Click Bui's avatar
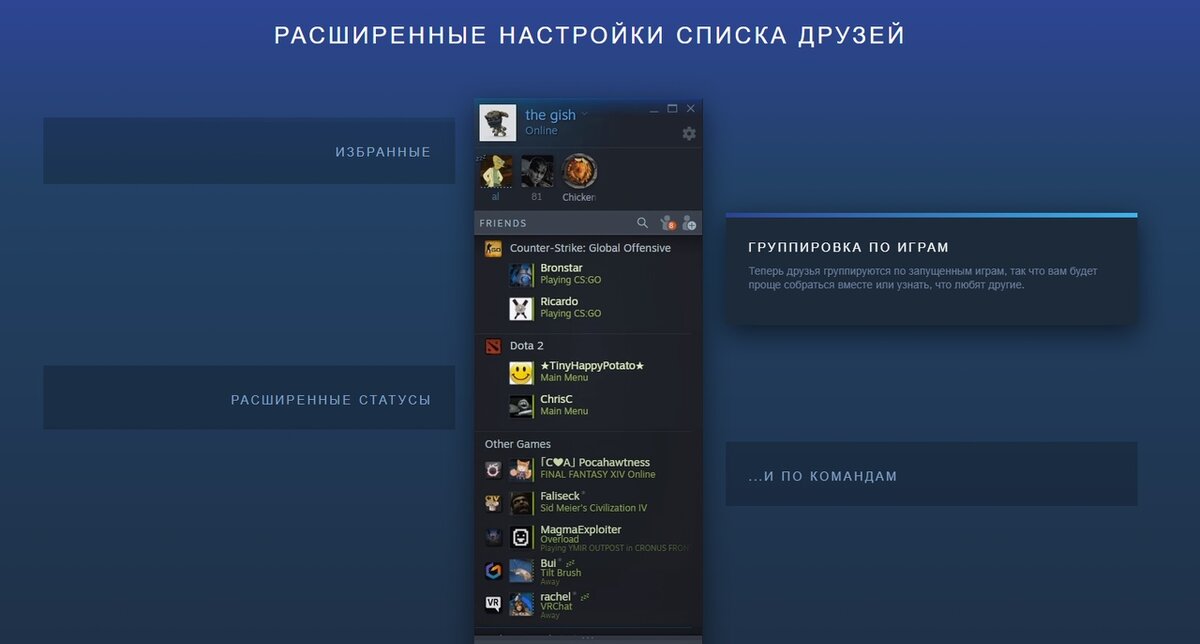Screen dimensions: 1200x644 coord(521,571)
